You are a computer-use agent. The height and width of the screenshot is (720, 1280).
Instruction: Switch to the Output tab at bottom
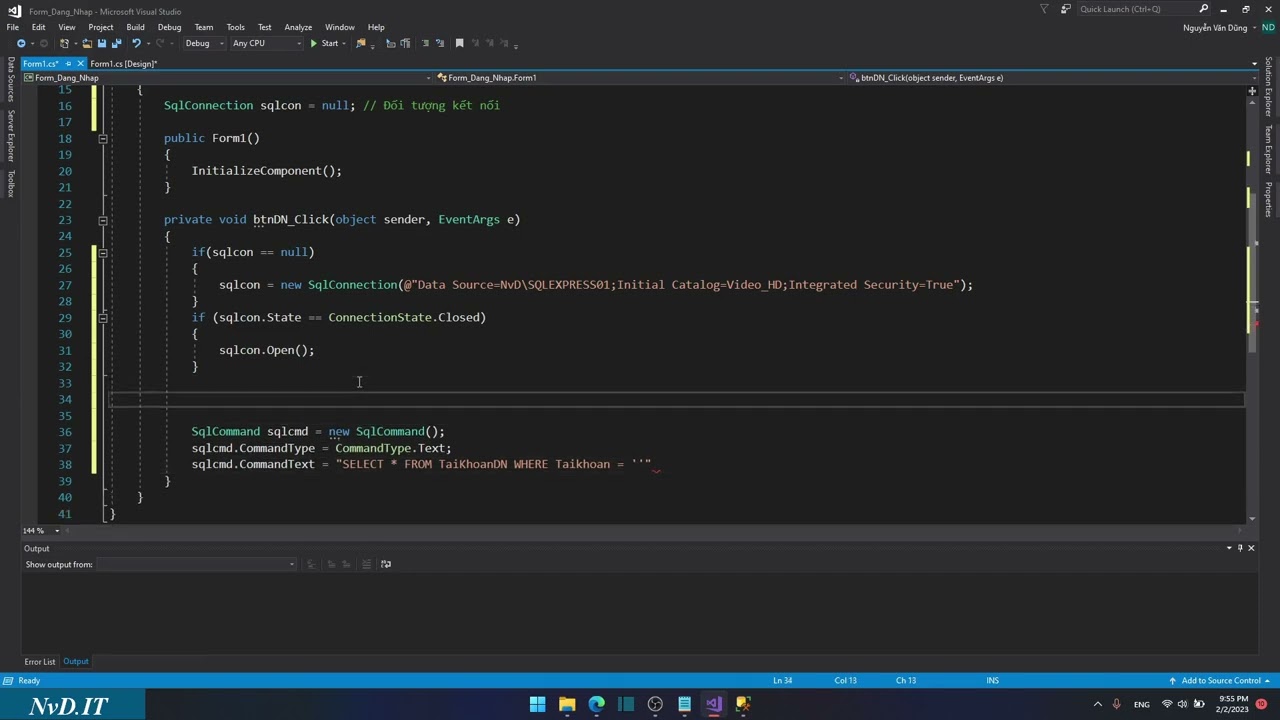(76, 662)
